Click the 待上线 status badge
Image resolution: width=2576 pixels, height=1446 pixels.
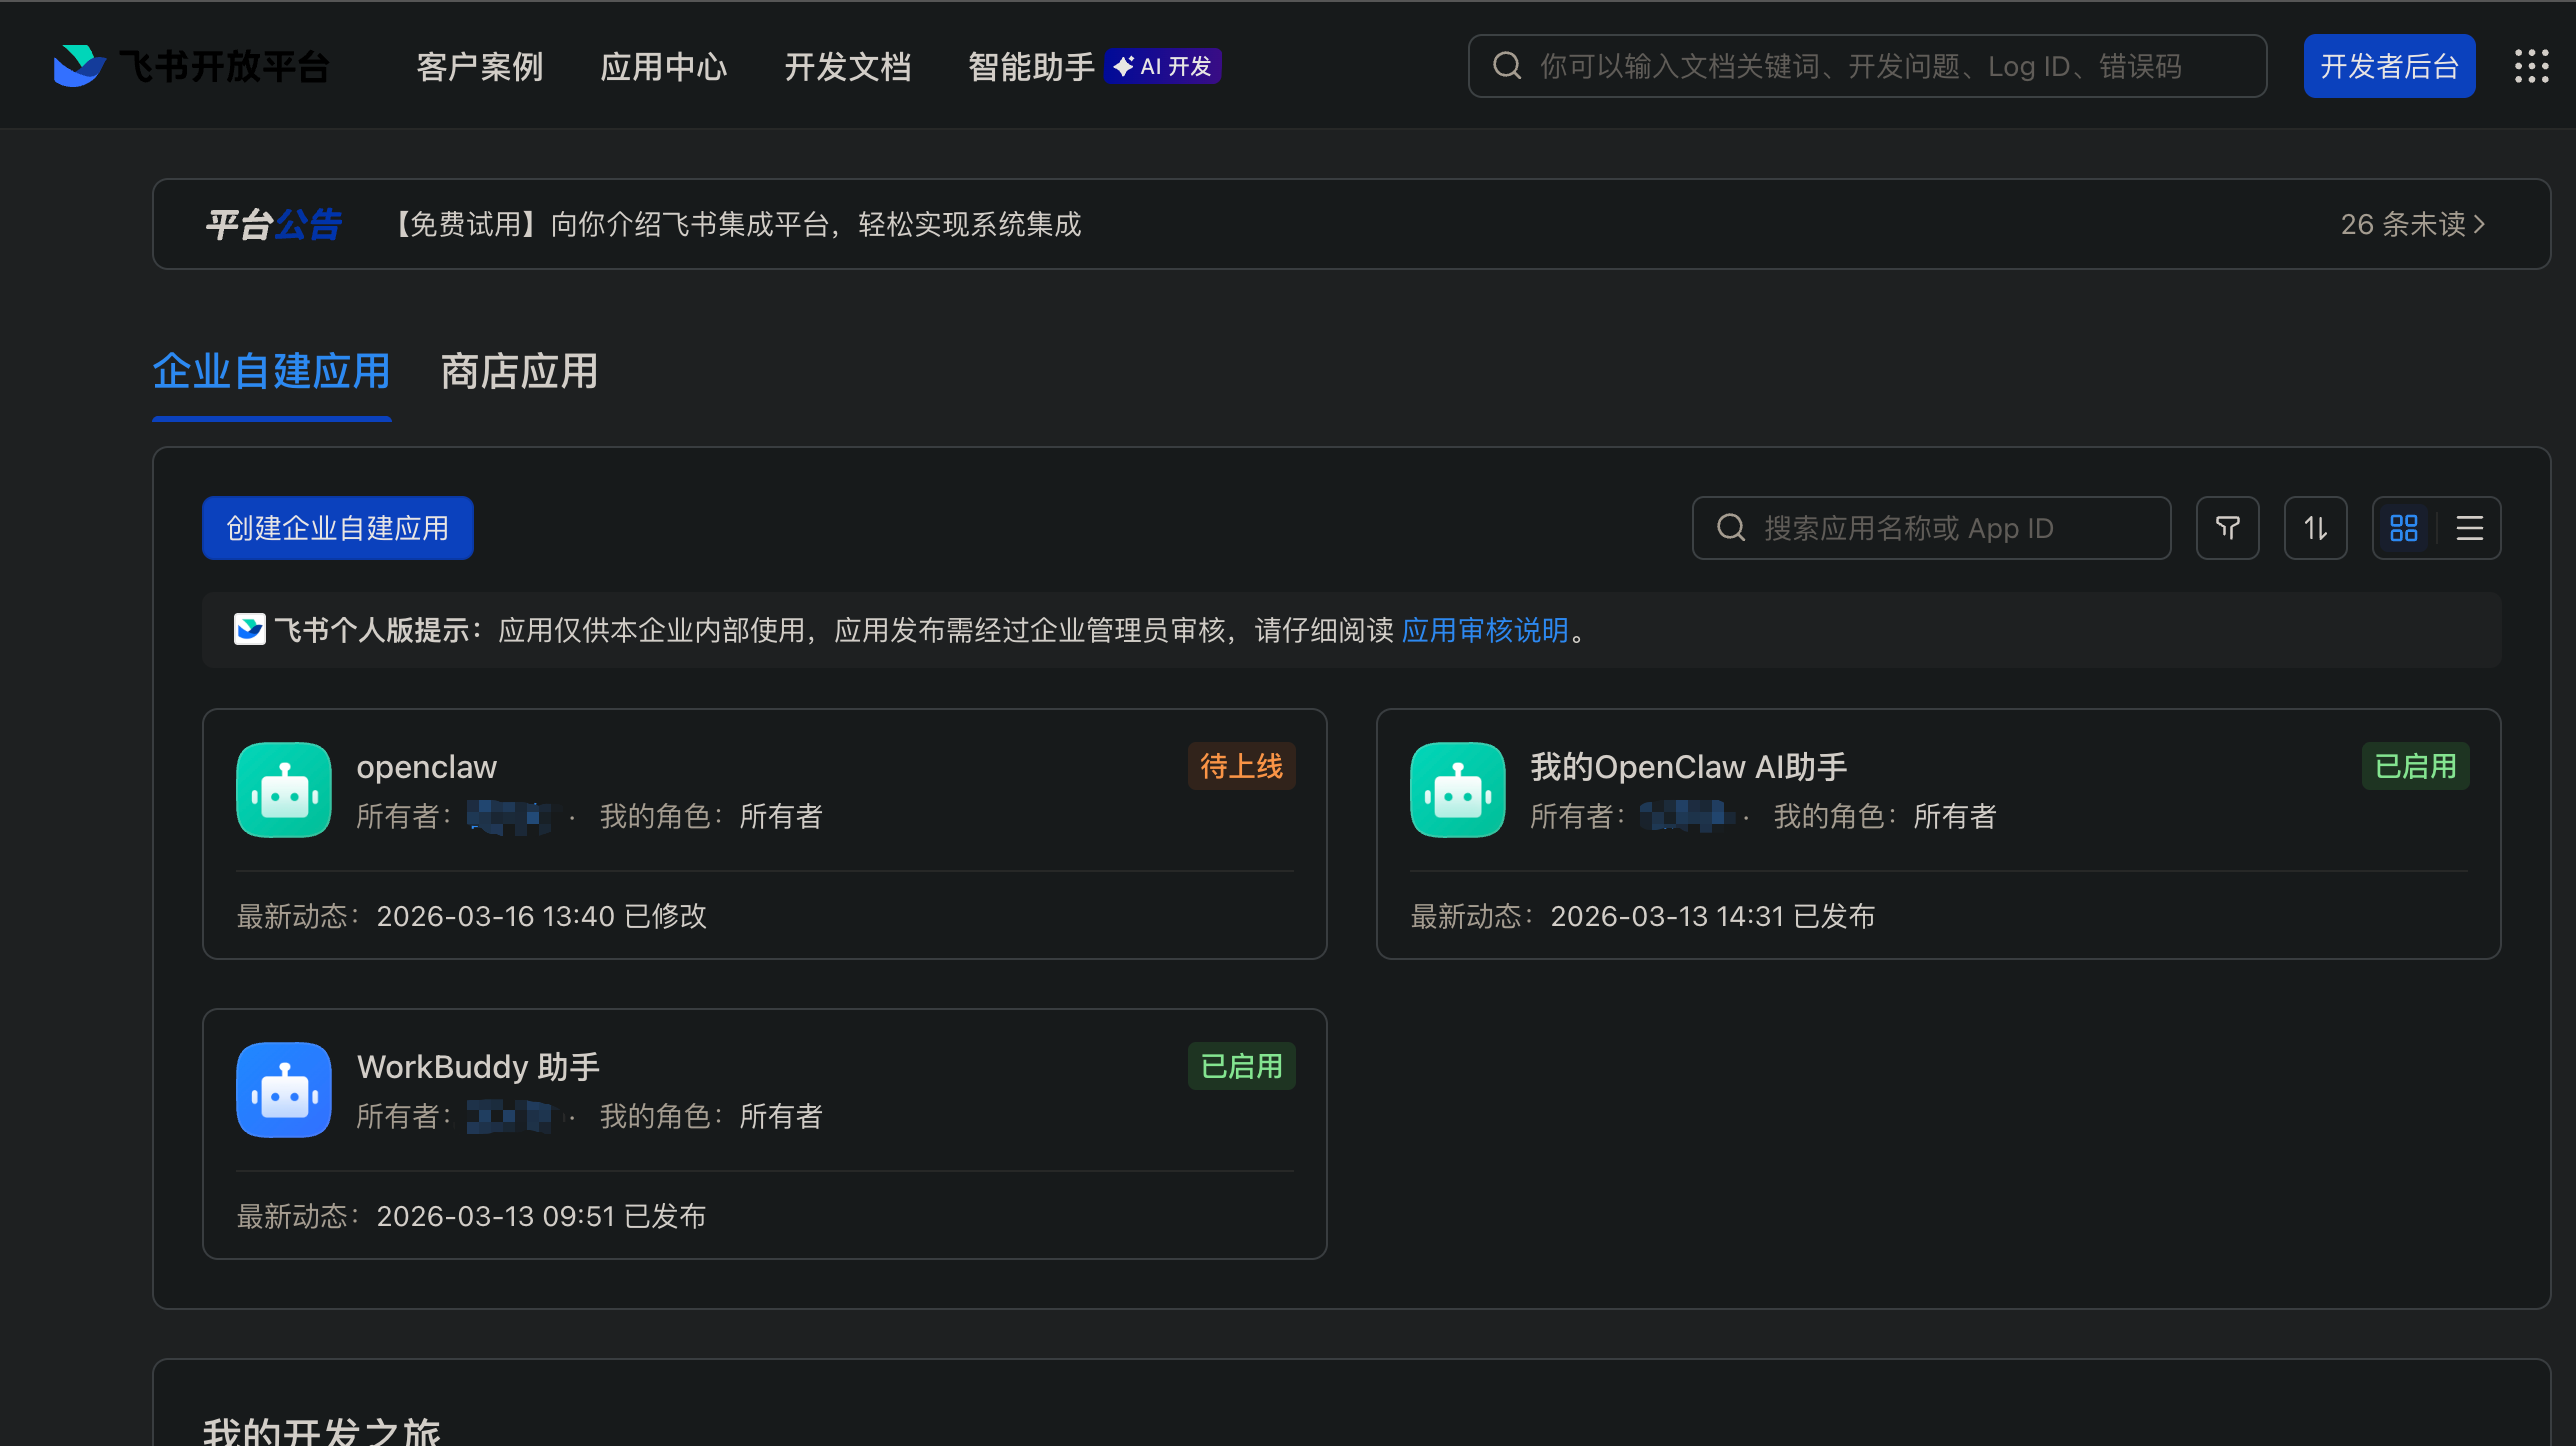(1241, 766)
